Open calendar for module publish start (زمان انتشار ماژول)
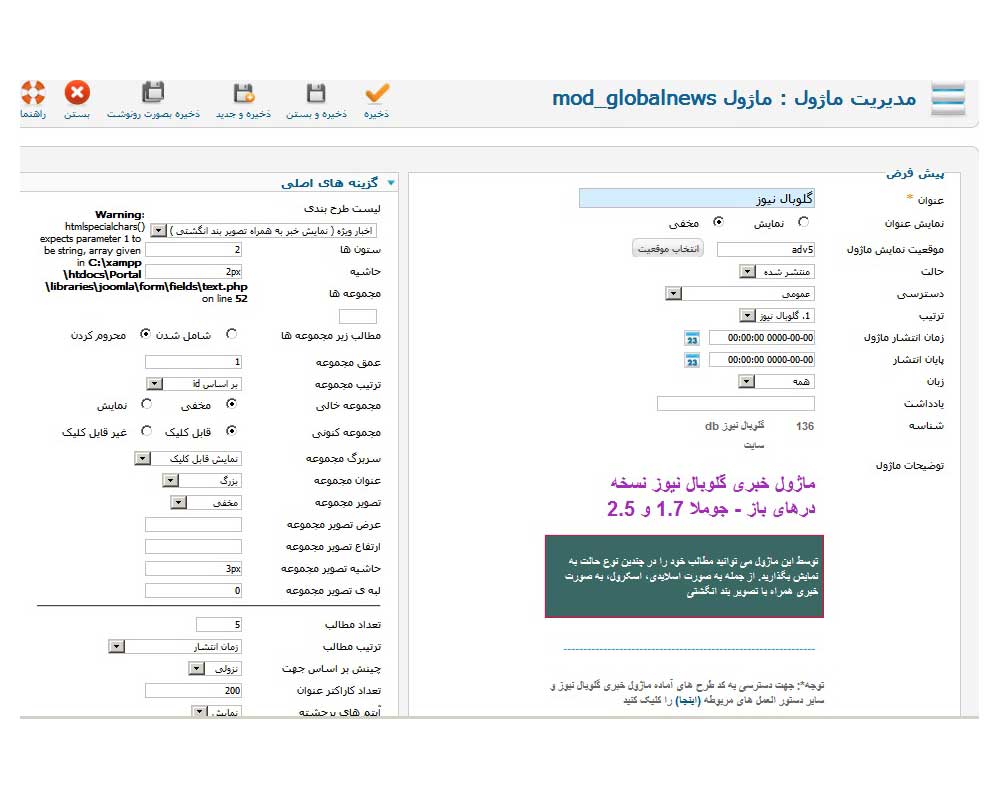 [692, 338]
